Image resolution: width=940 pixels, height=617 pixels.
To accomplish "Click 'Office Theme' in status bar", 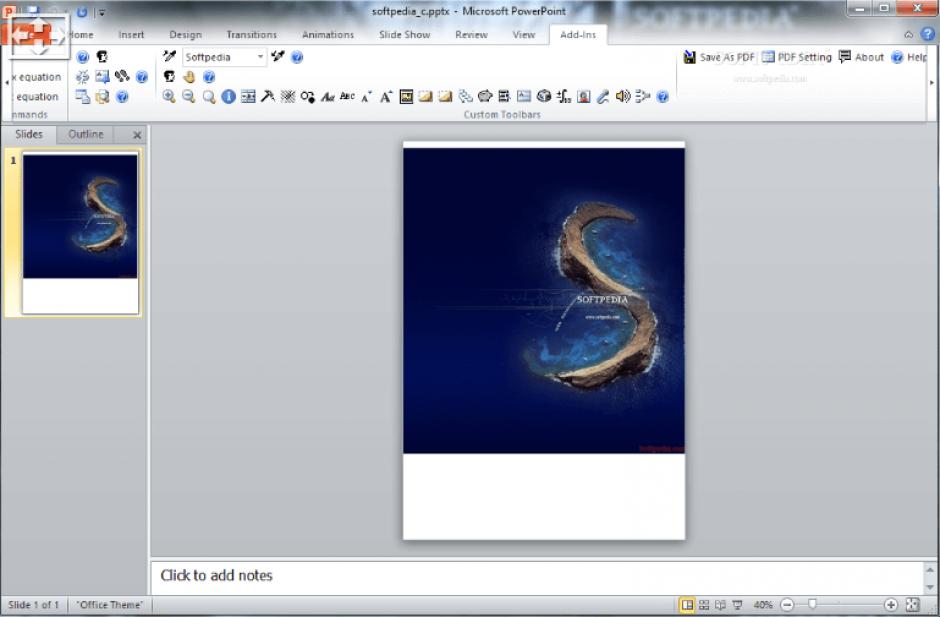I will pyautogui.click(x=110, y=605).
